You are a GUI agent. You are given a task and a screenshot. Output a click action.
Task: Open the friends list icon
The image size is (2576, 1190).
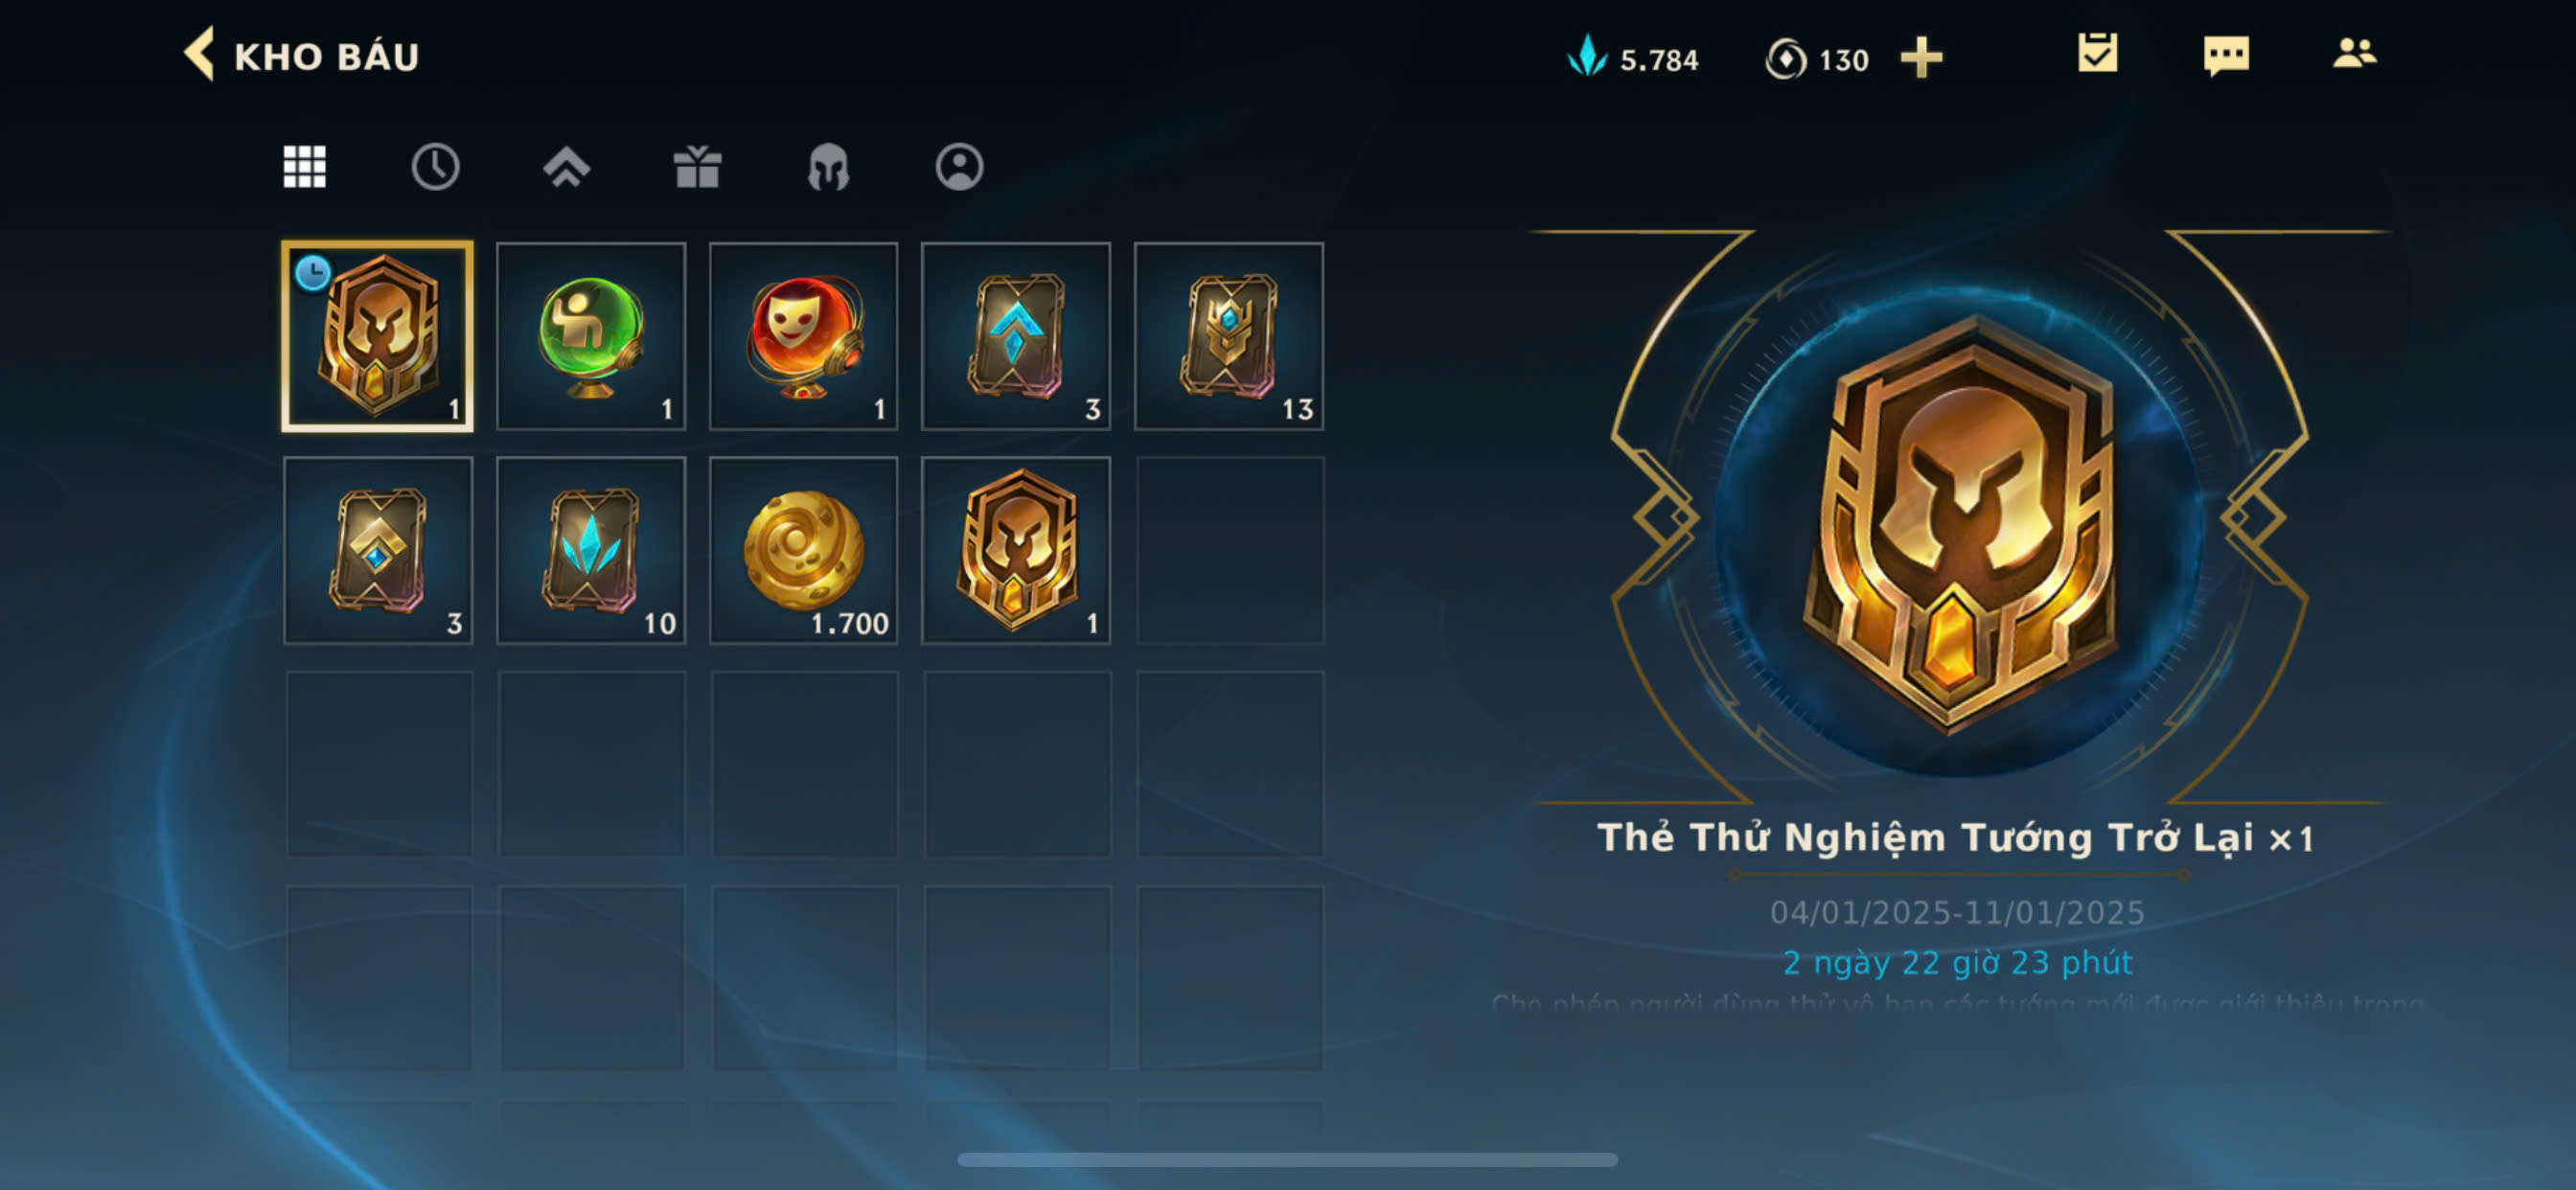tap(2354, 53)
